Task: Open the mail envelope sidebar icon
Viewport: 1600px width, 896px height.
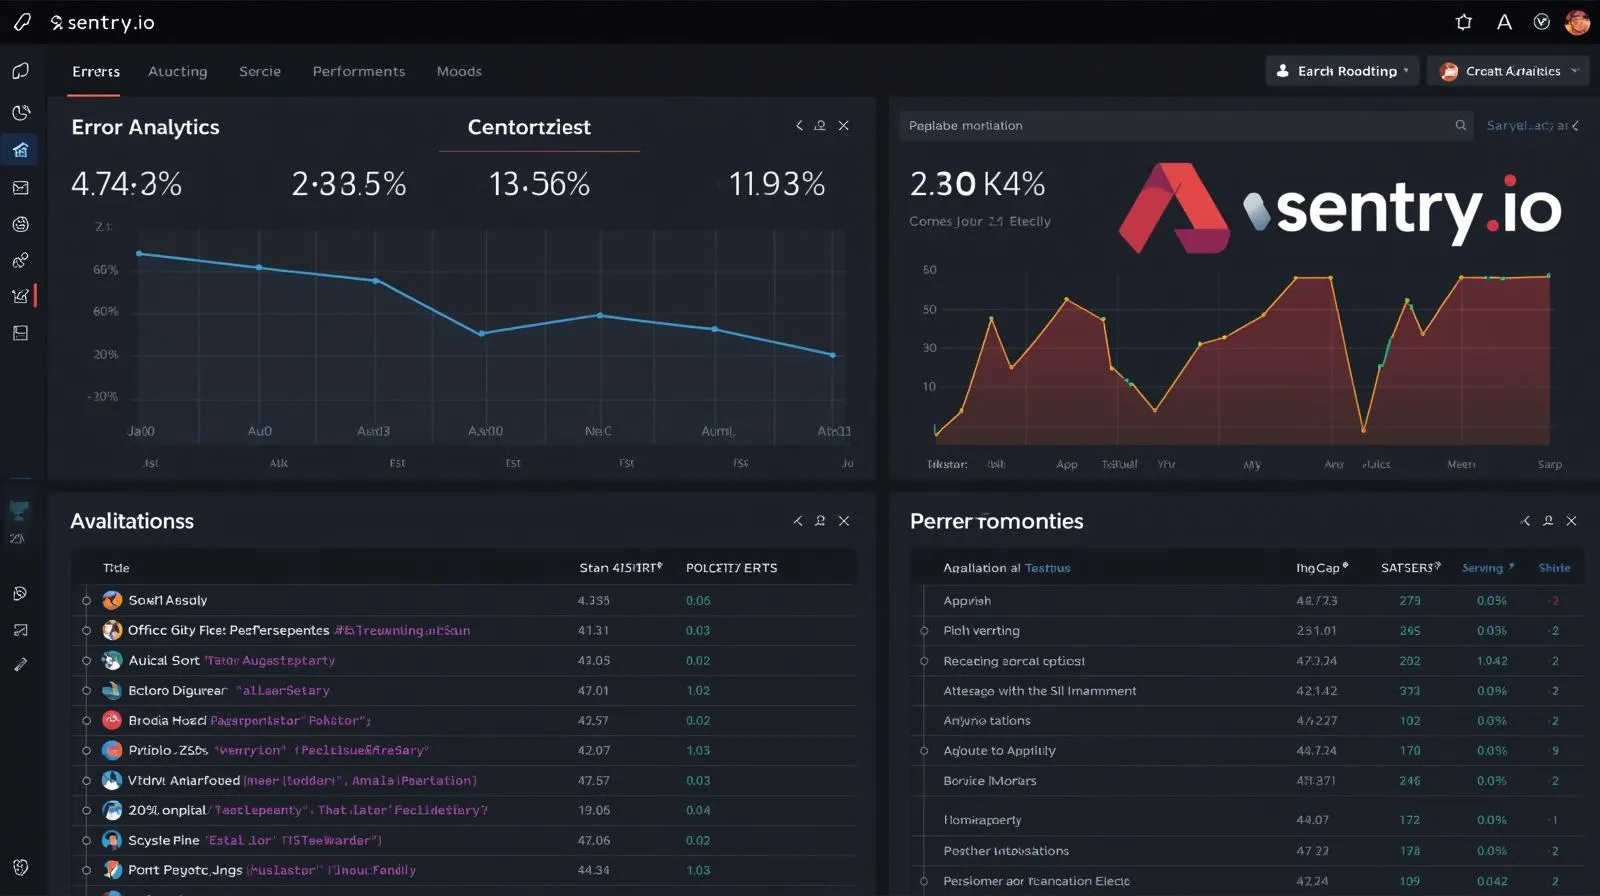Action: pos(20,187)
